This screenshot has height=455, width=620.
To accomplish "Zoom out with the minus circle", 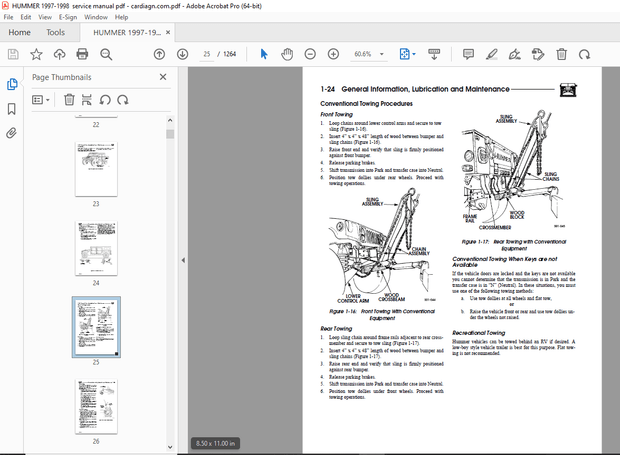I will click(310, 54).
